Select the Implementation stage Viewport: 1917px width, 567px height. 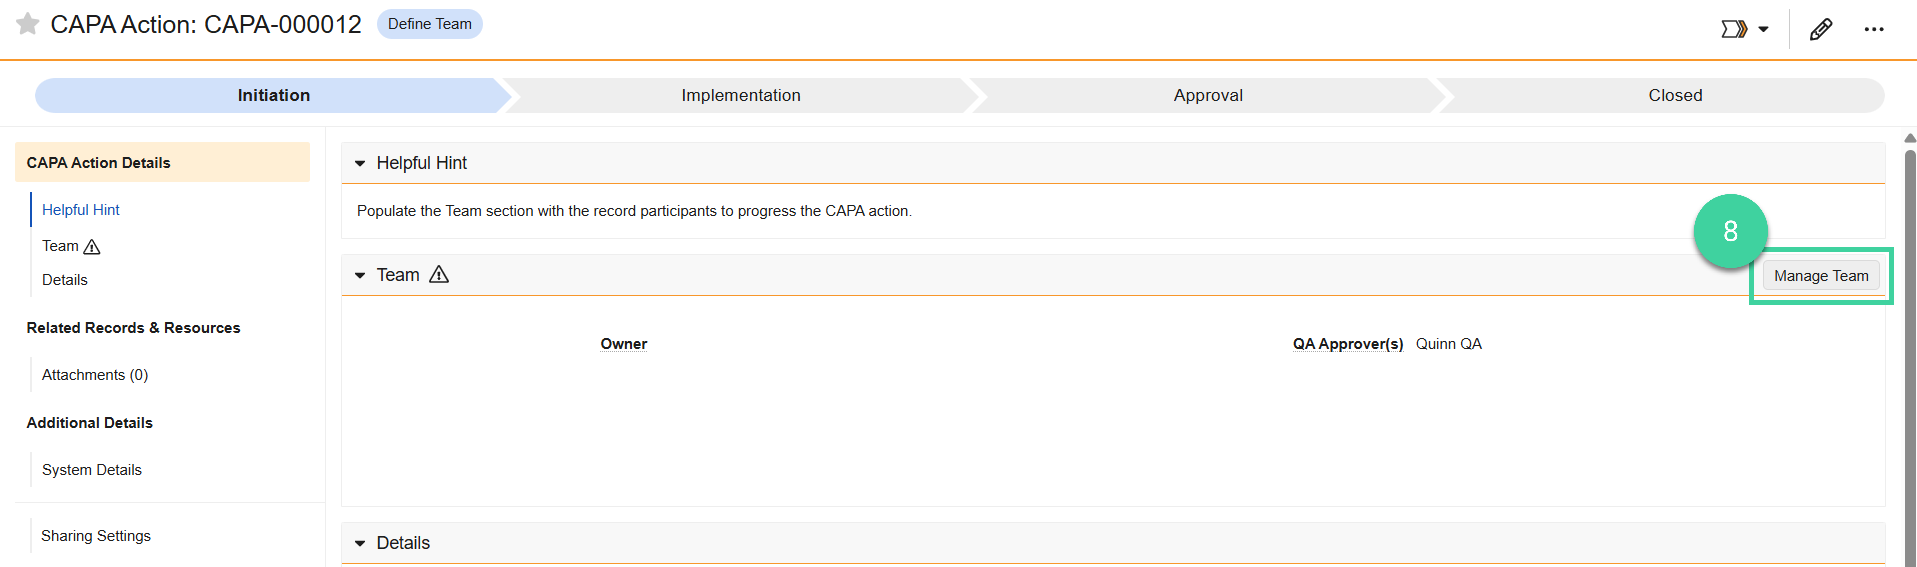[x=740, y=95]
